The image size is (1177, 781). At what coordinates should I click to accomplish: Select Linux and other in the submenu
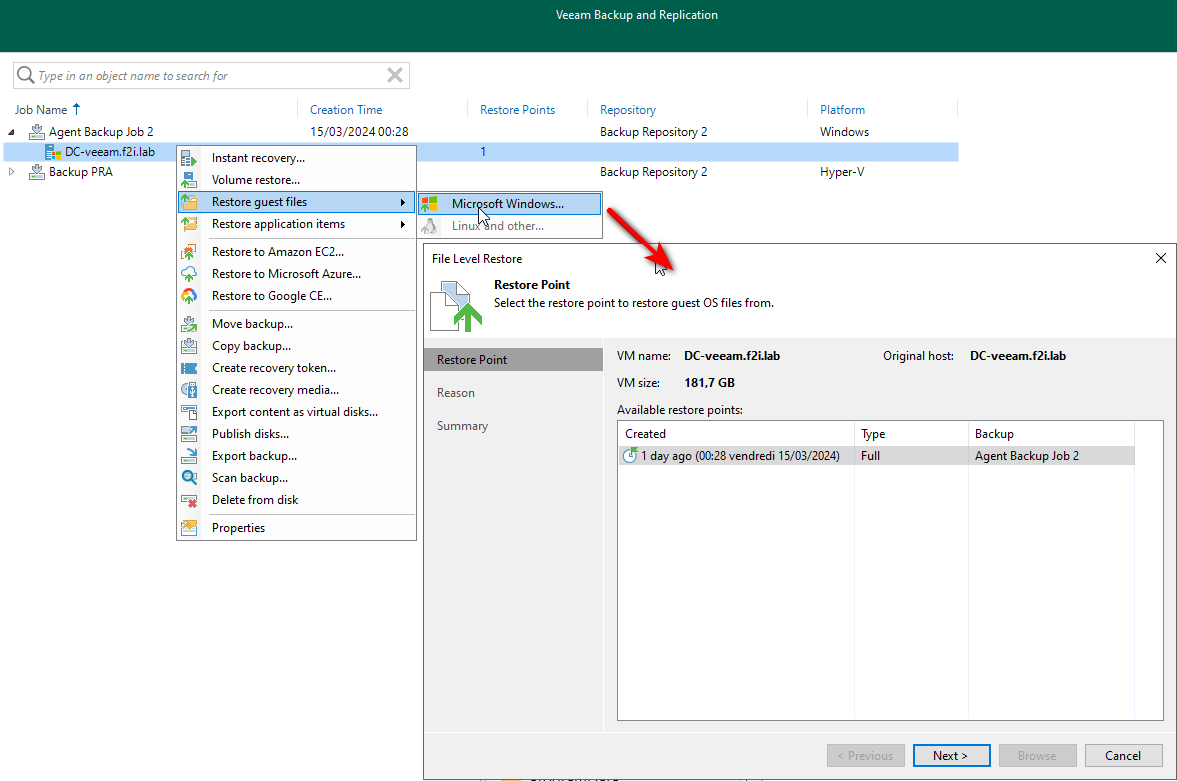click(x=510, y=226)
